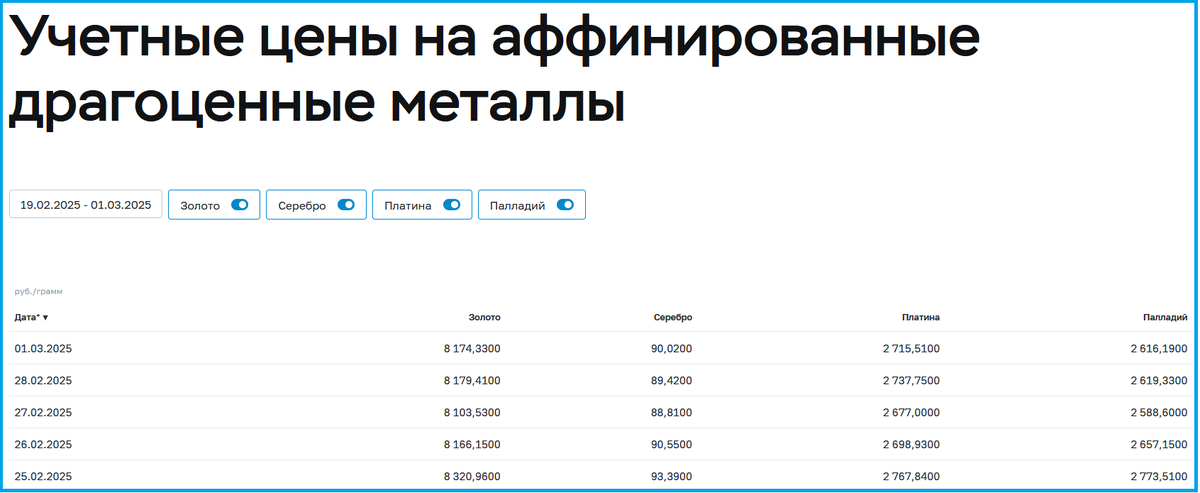This screenshot has height=493, width=1200.
Task: Click platinum price 2 698,9300
Action: (911, 444)
